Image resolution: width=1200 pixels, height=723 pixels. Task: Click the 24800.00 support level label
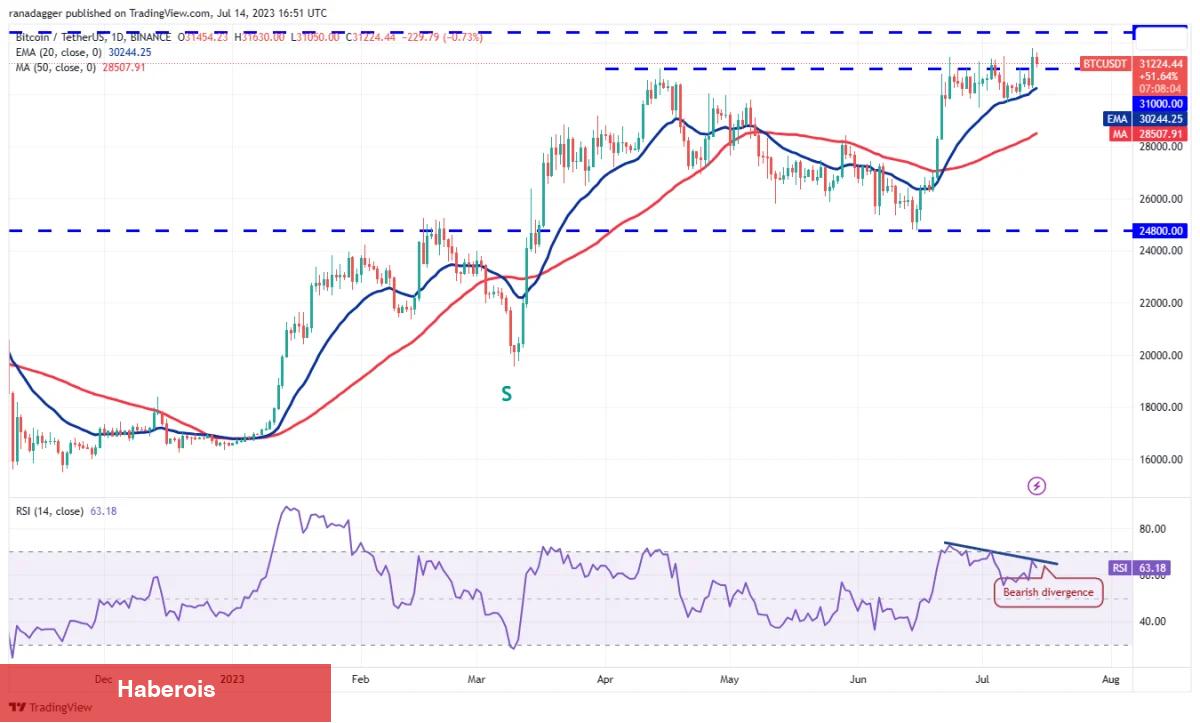1162,230
